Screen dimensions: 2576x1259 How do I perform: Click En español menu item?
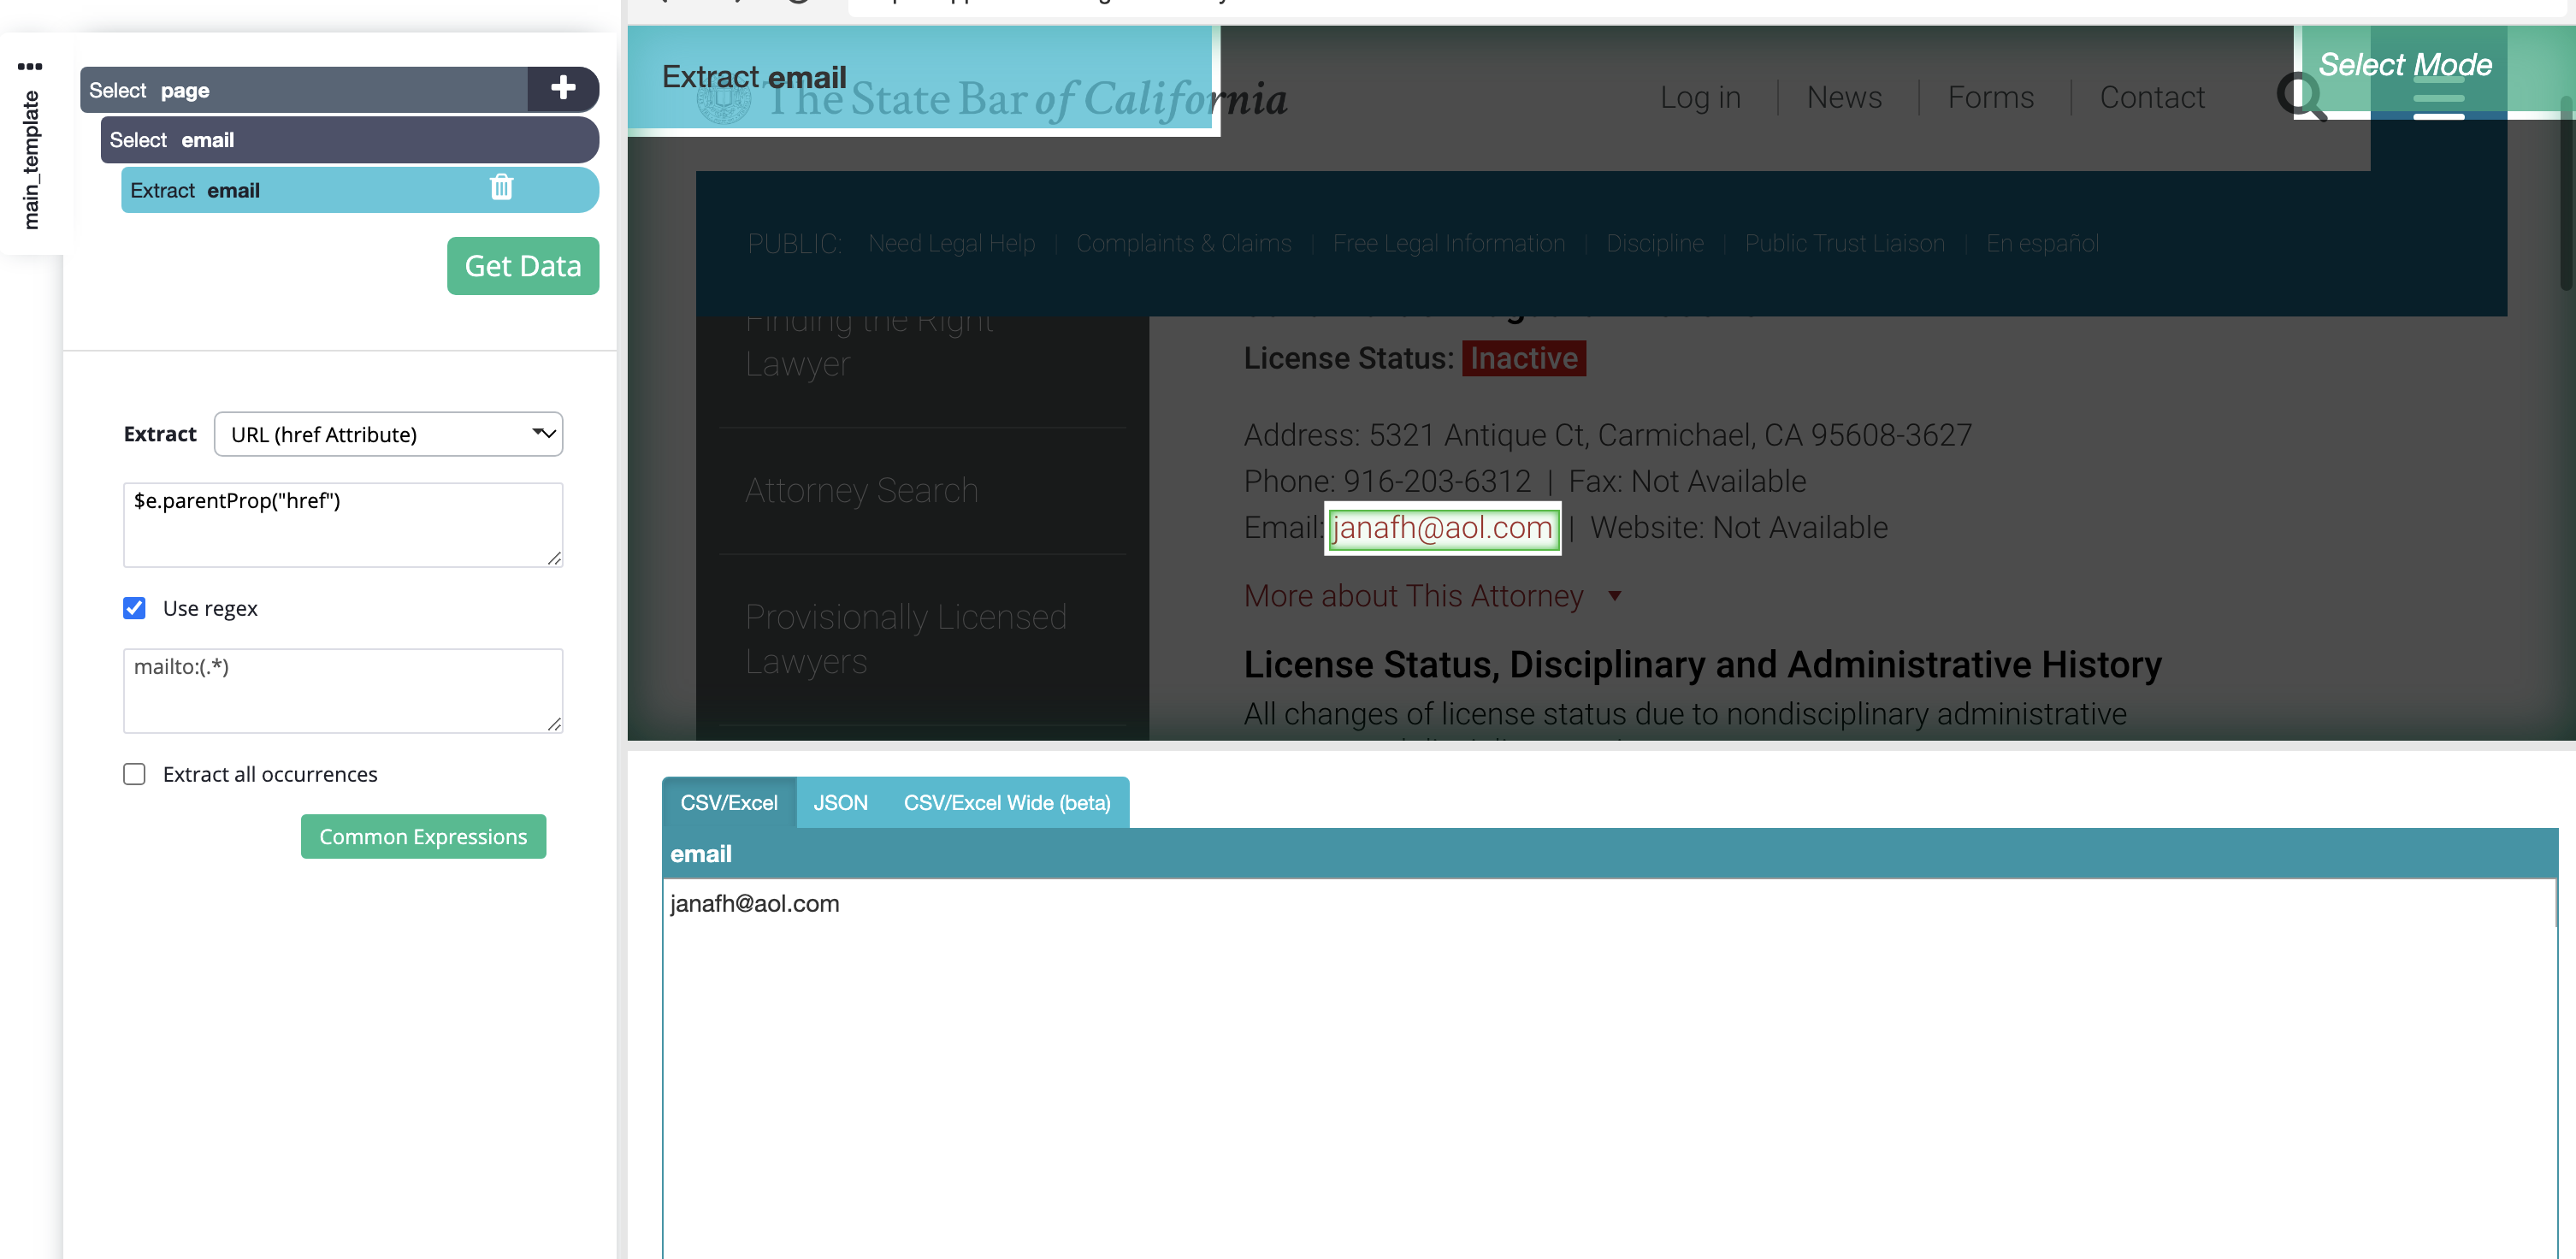[2042, 244]
